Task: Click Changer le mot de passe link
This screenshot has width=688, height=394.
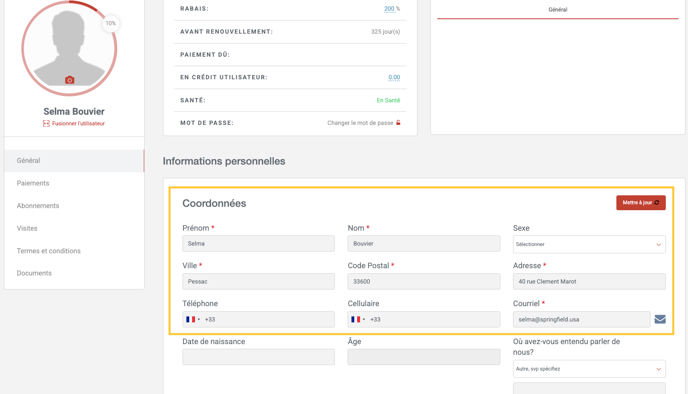Action: pos(360,123)
